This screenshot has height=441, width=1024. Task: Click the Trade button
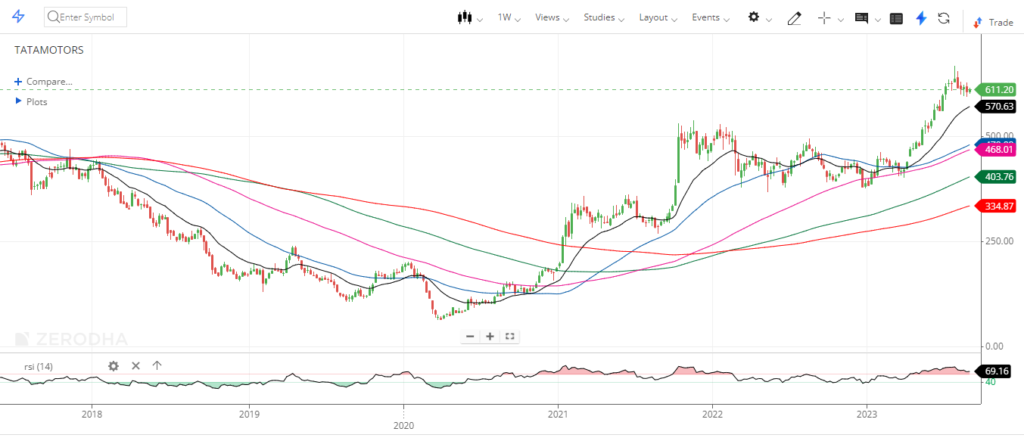click(993, 22)
